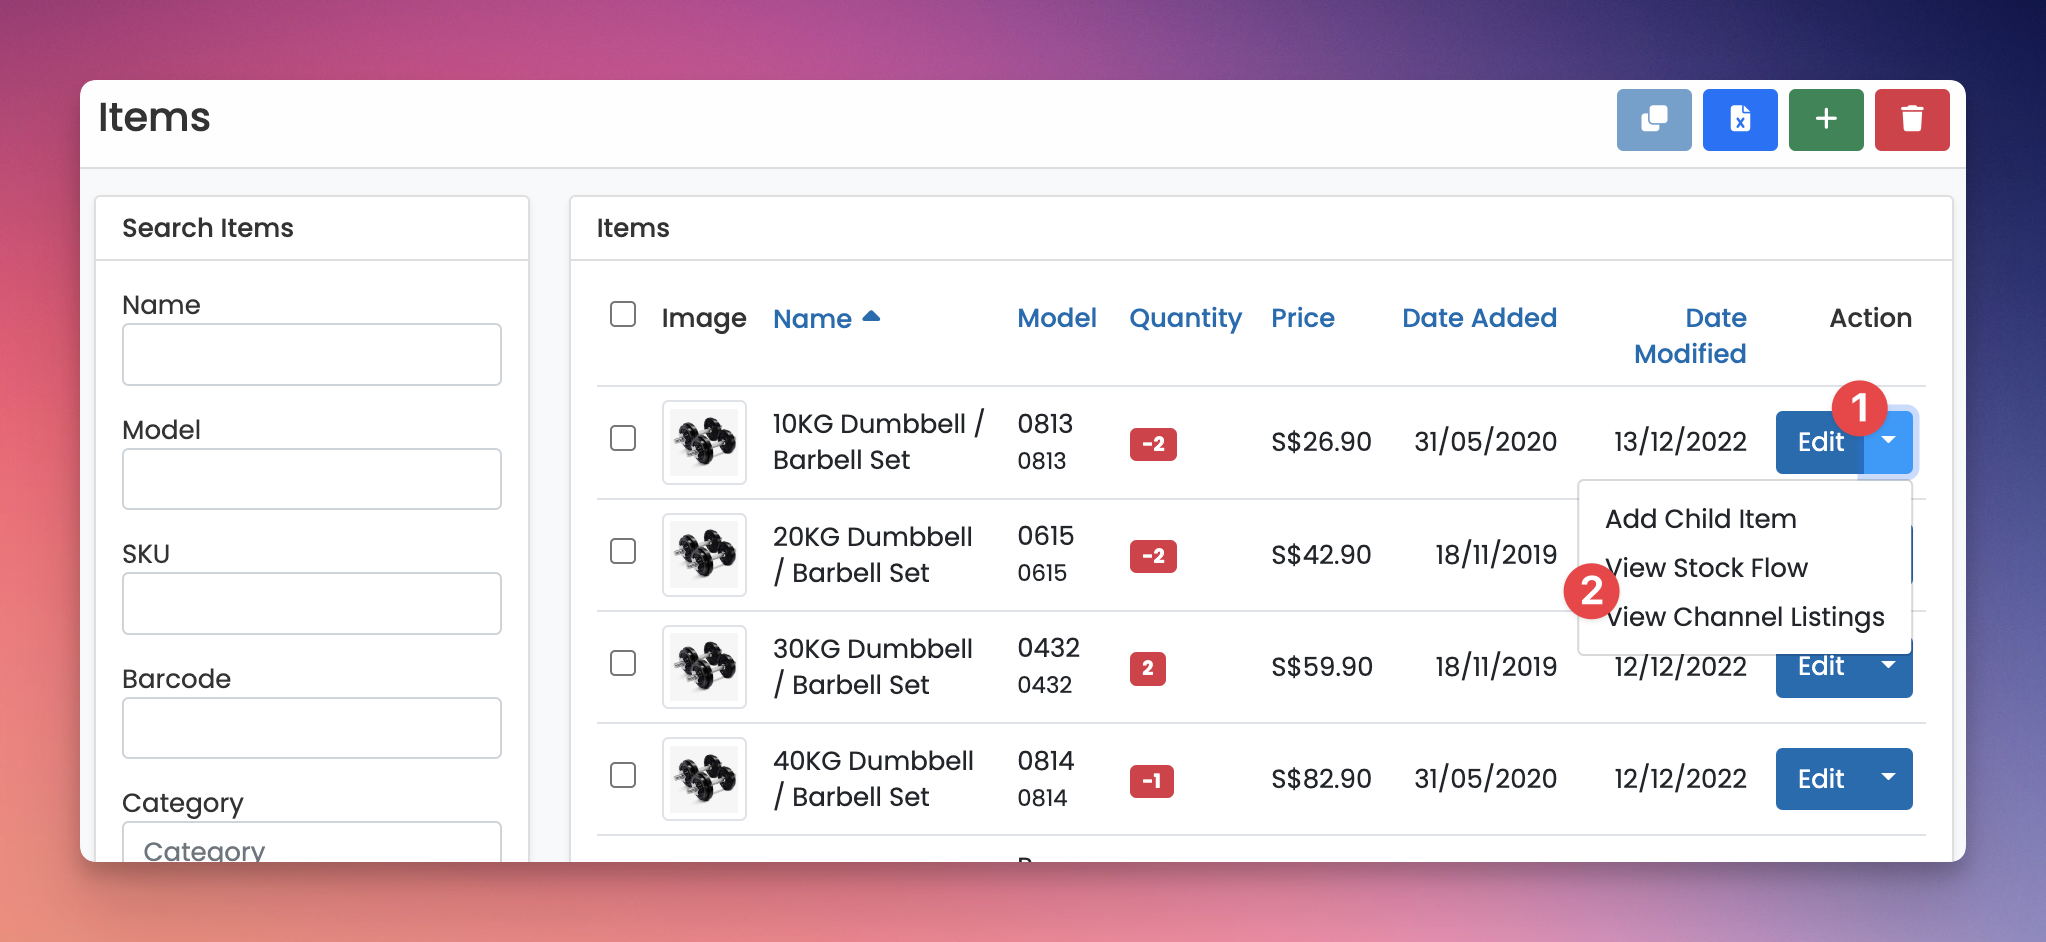2046x942 pixels.
Task: Sort by Date Modified column header
Action: pyautogui.click(x=1690, y=336)
